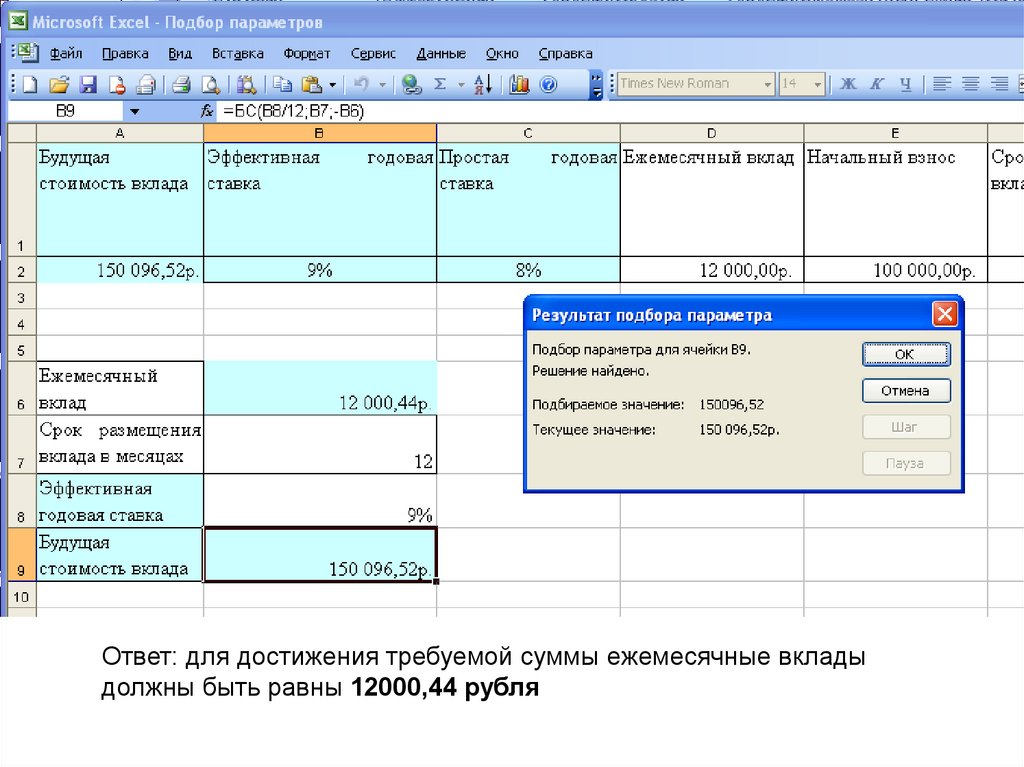Save the workbook with the floppy disk icon
The width and height of the screenshot is (1024, 767).
[88, 85]
